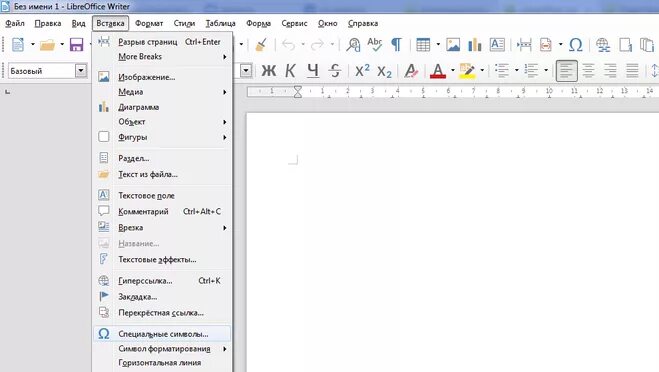Select align center button
Viewport: 659px width, 372px height.
tap(588, 71)
